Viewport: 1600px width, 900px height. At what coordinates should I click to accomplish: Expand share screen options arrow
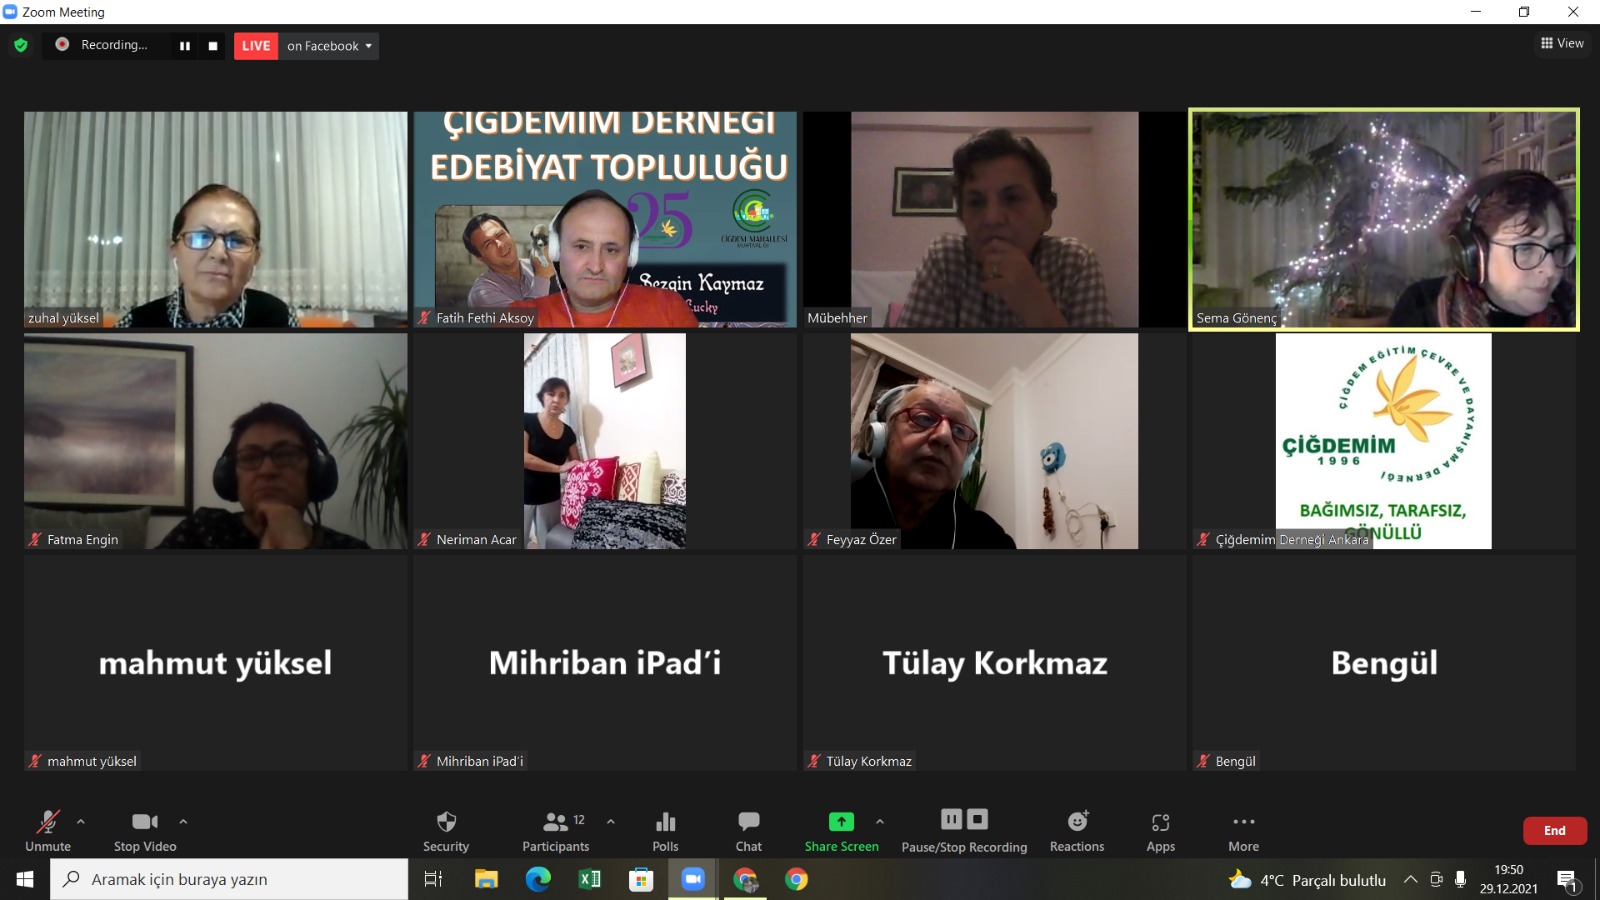880,822
